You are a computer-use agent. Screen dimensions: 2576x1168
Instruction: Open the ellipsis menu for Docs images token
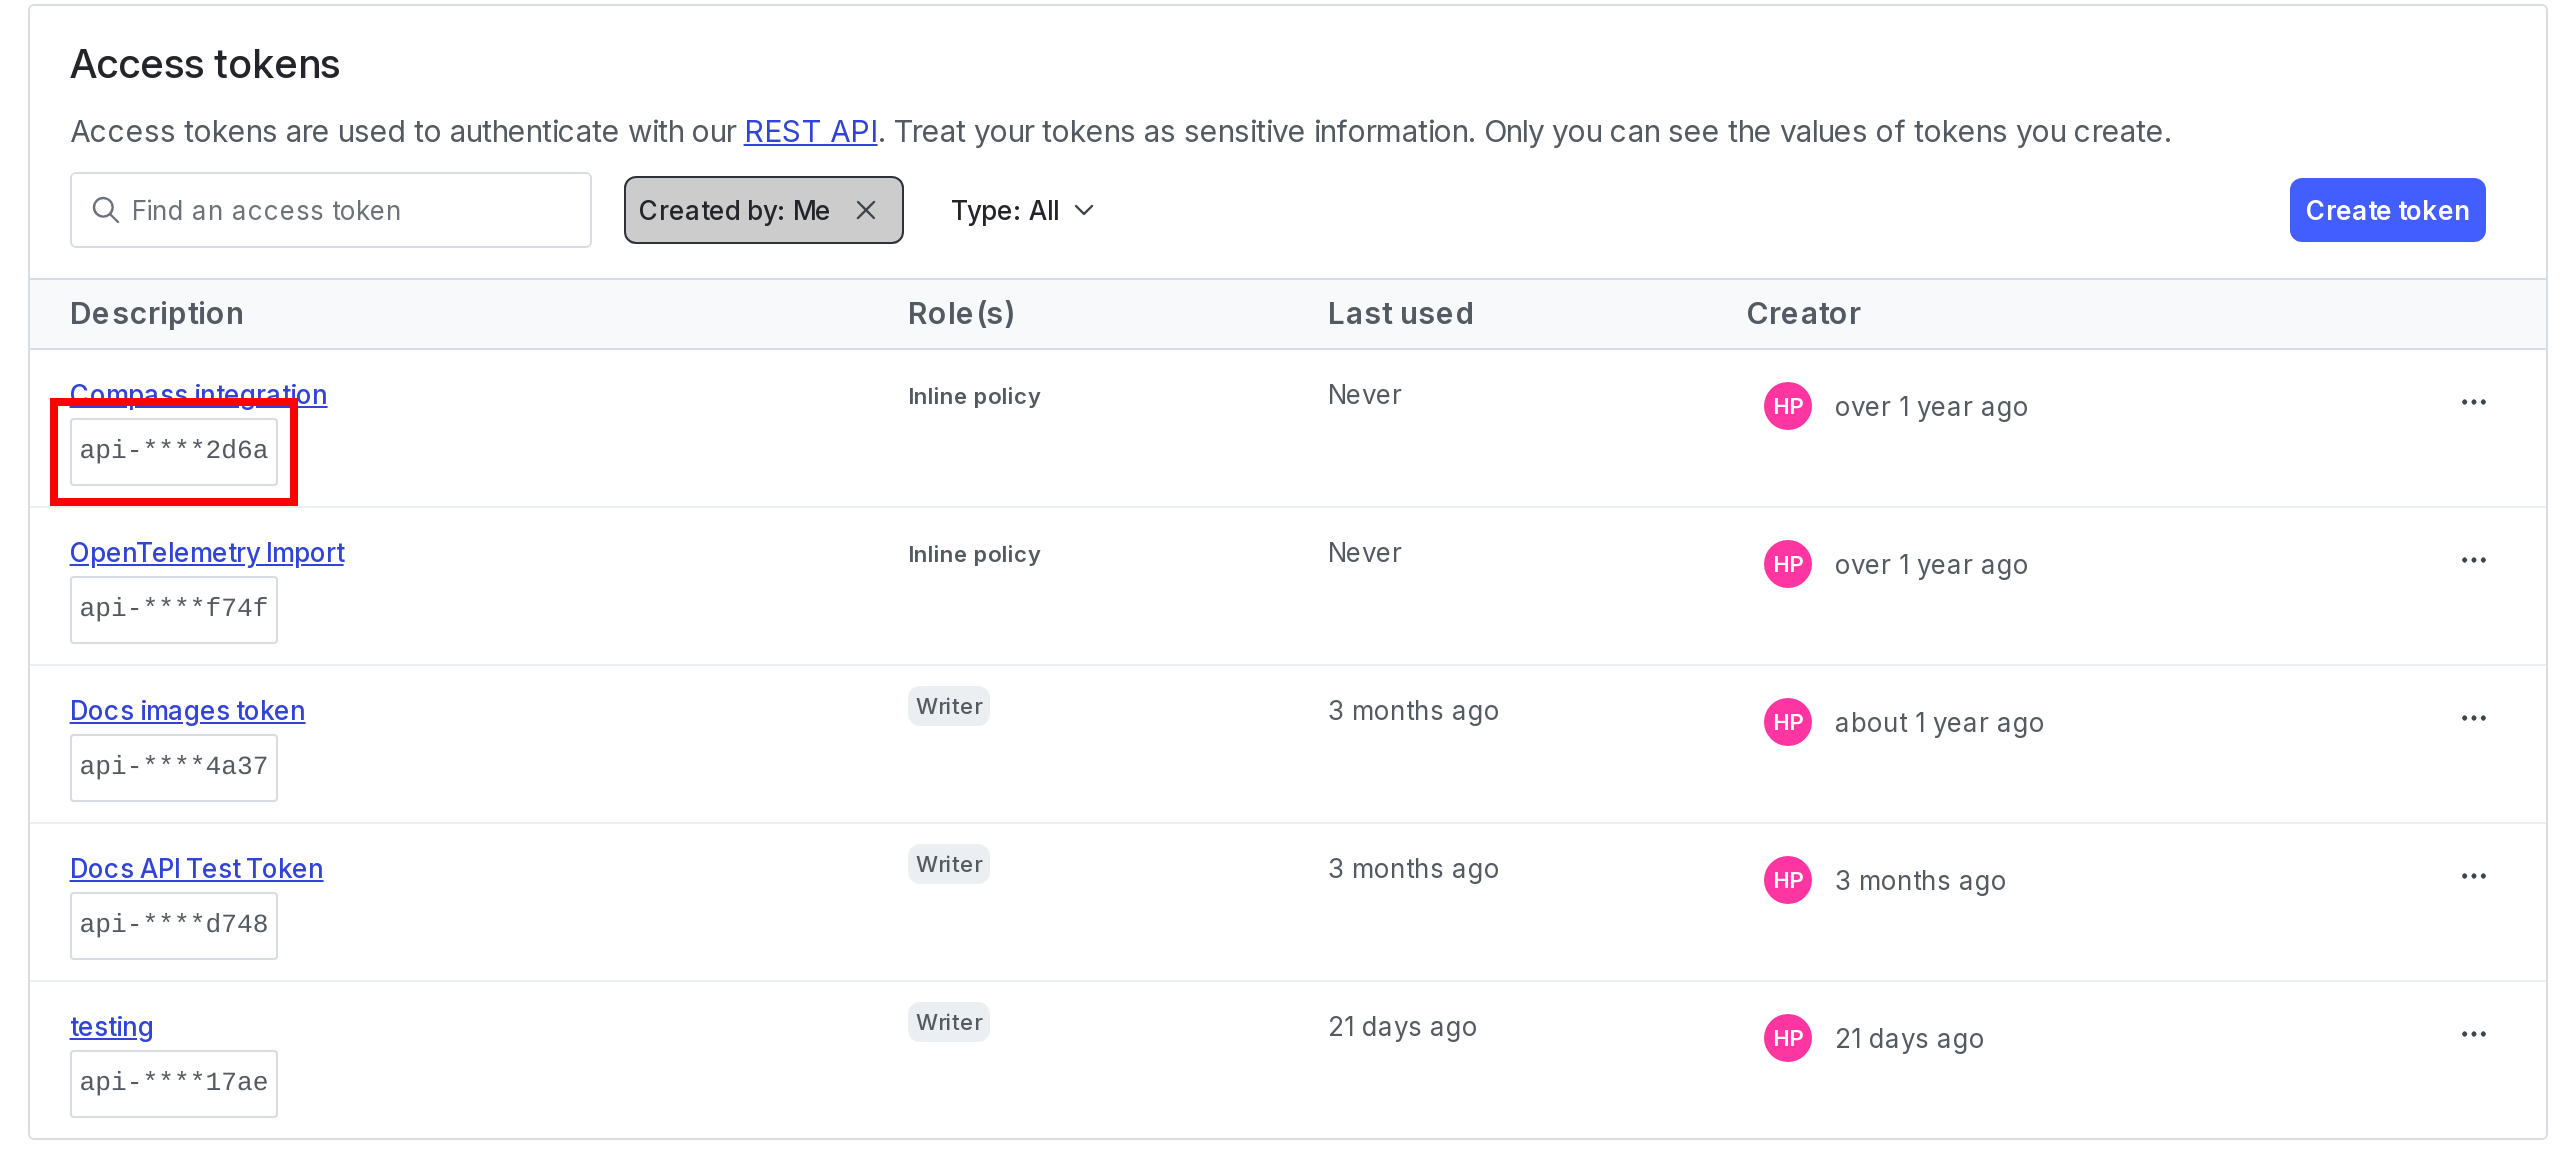coord(2474,717)
